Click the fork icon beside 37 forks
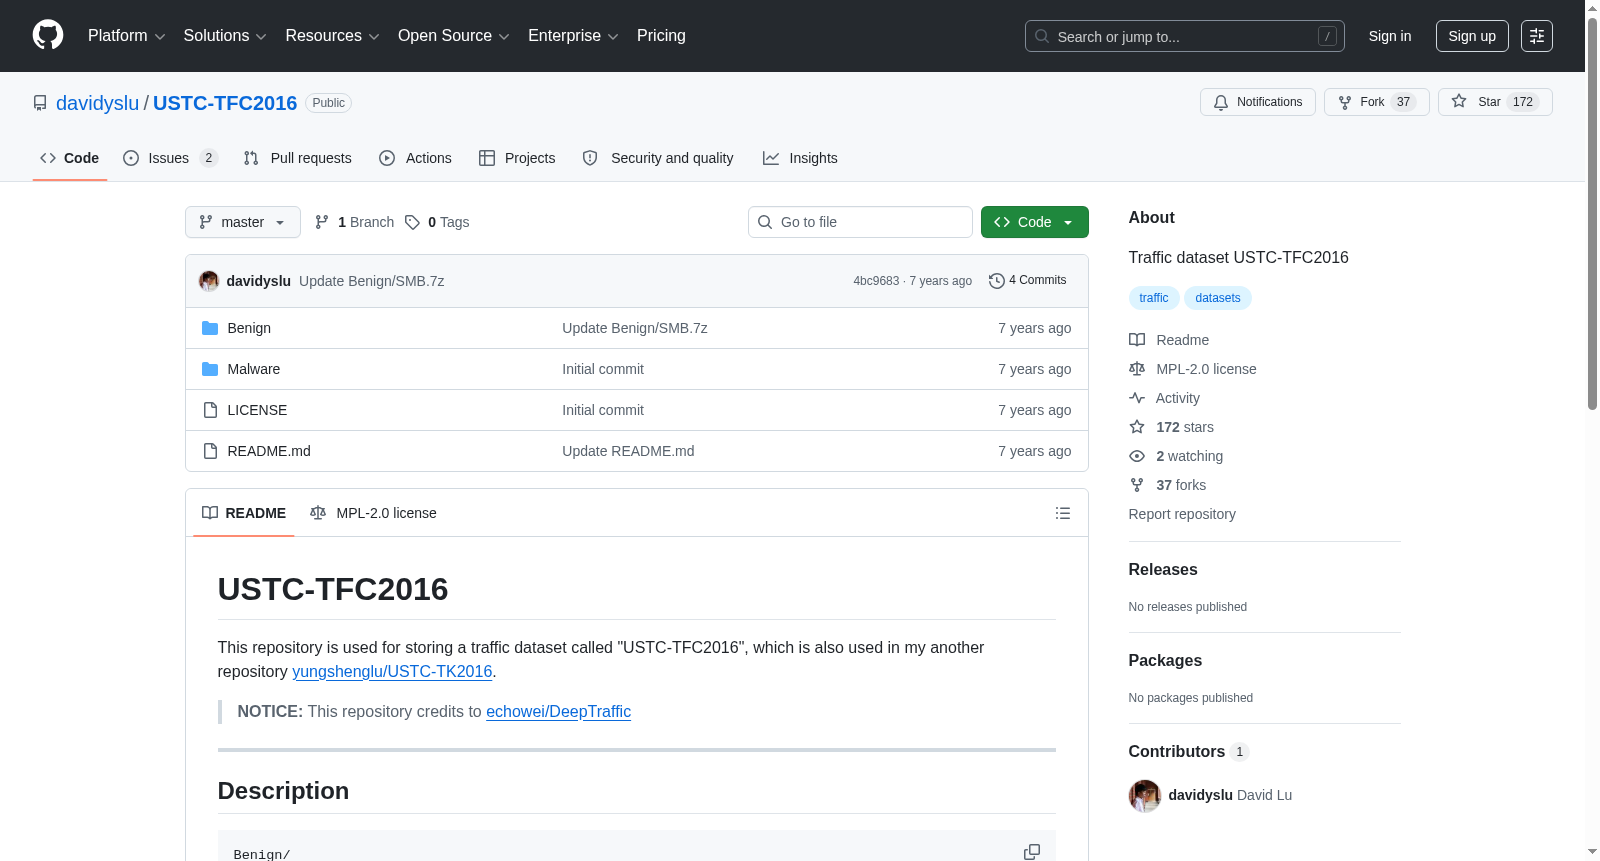1600x861 pixels. point(1137,485)
